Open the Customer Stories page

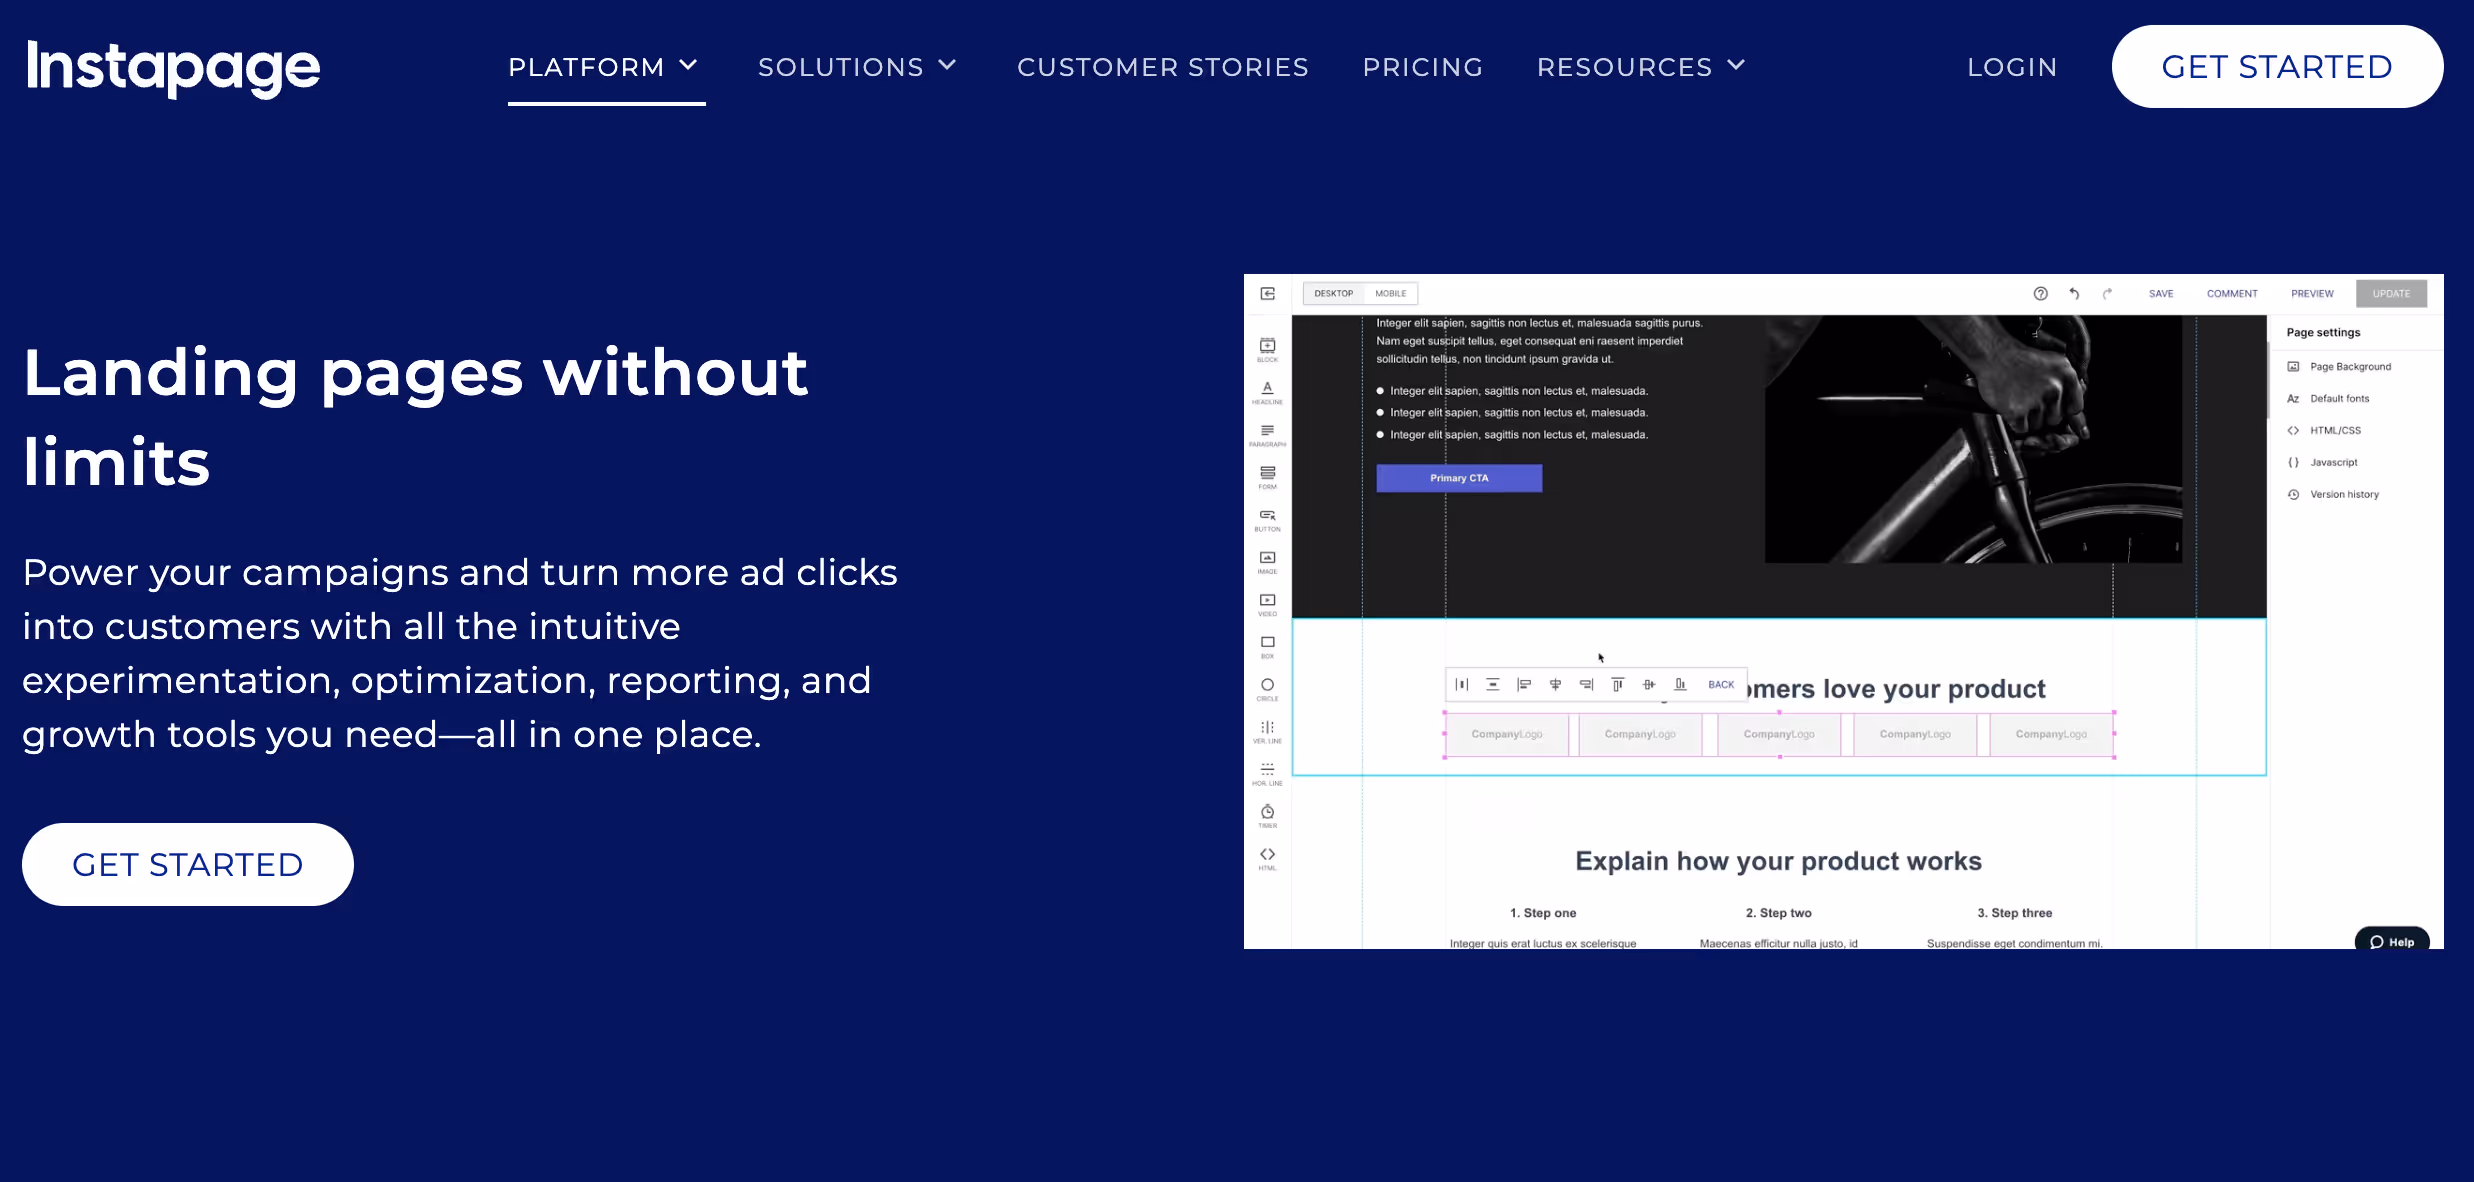click(x=1163, y=67)
